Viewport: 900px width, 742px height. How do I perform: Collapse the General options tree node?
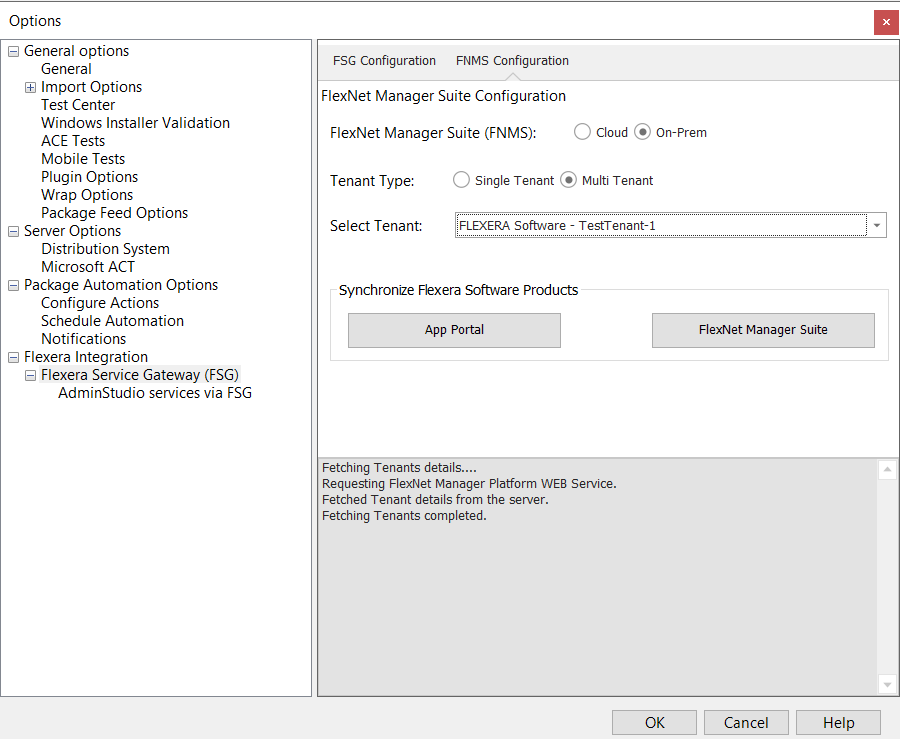click(14, 51)
